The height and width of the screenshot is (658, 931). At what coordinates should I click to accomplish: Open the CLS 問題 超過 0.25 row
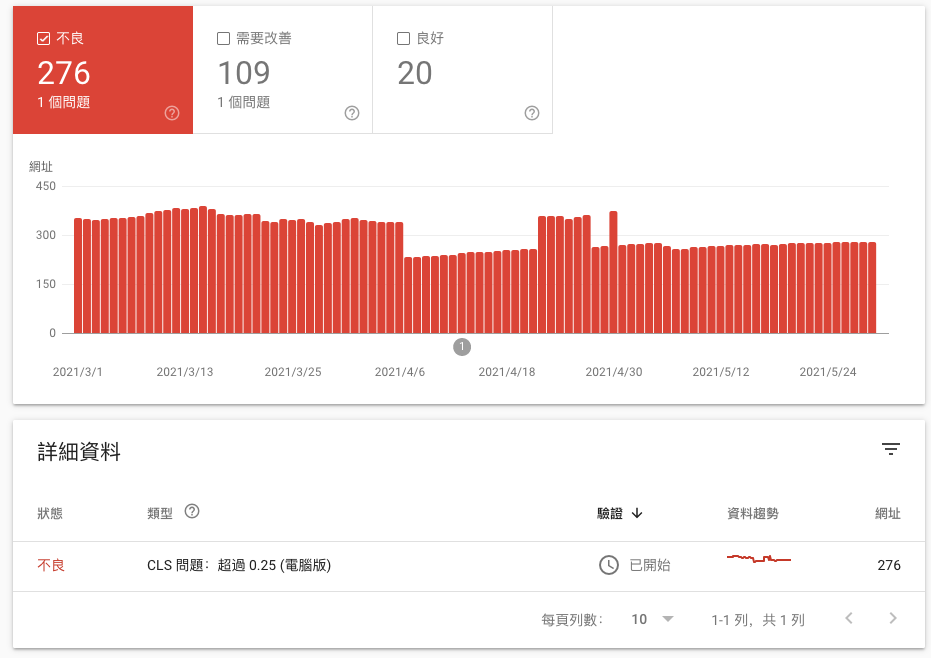tap(239, 565)
